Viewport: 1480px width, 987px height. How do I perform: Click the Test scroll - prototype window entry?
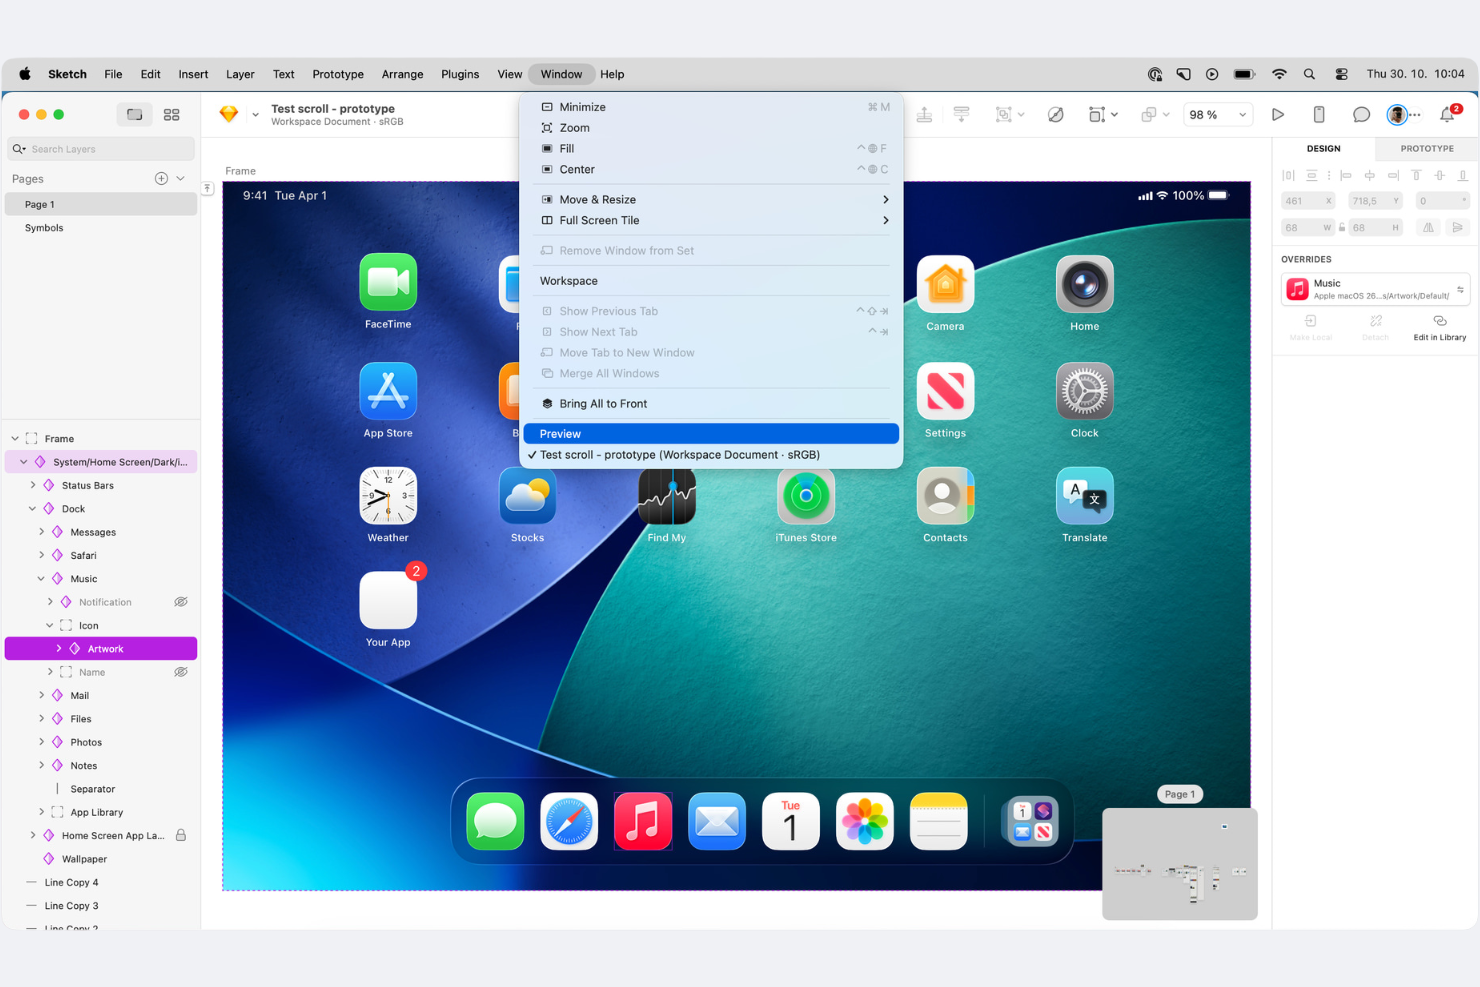[x=711, y=455]
